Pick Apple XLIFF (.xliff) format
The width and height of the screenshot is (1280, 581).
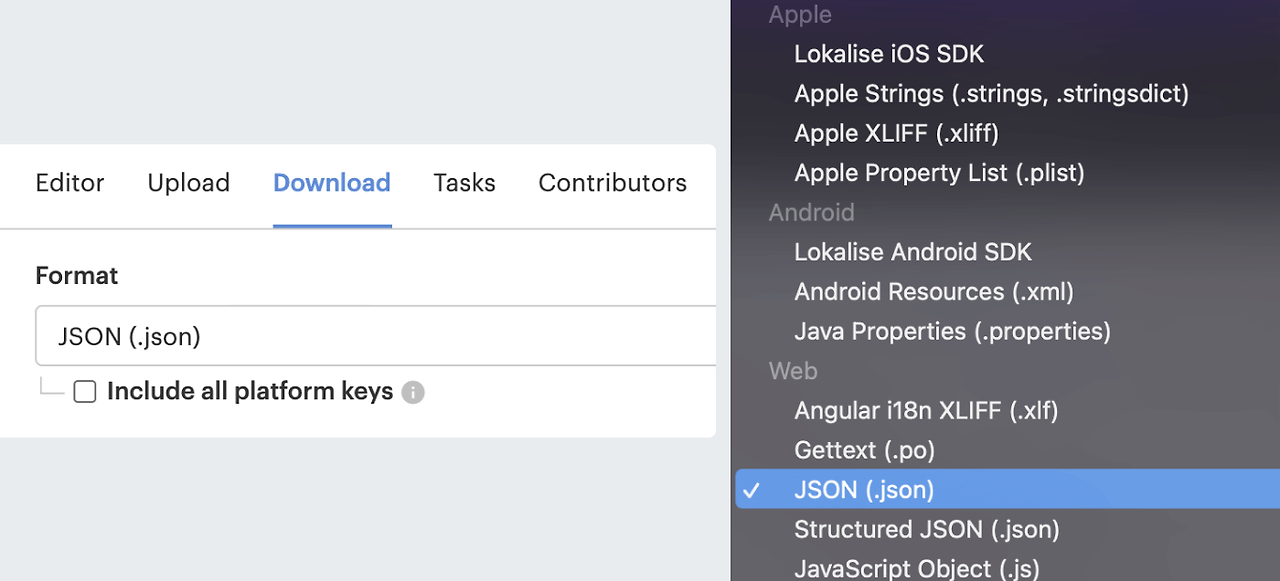896,133
